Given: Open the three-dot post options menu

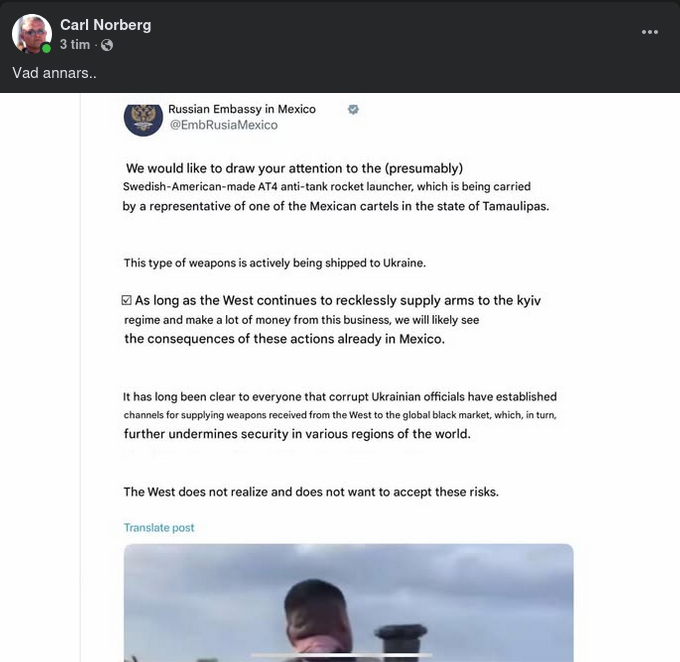Looking at the screenshot, I should click(650, 32).
